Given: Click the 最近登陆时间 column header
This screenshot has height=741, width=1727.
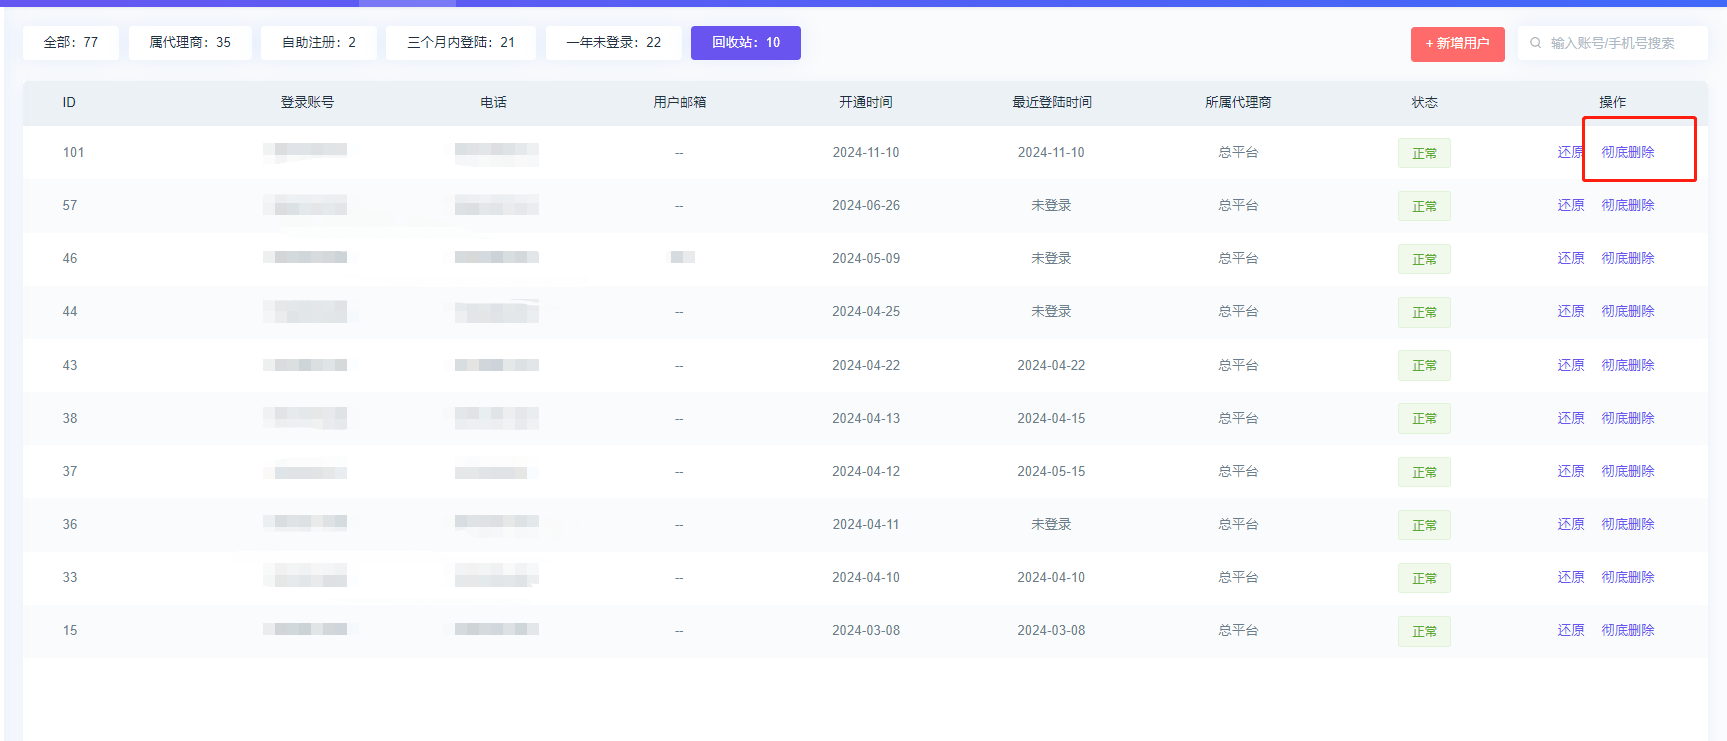Looking at the screenshot, I should pyautogui.click(x=1051, y=103).
